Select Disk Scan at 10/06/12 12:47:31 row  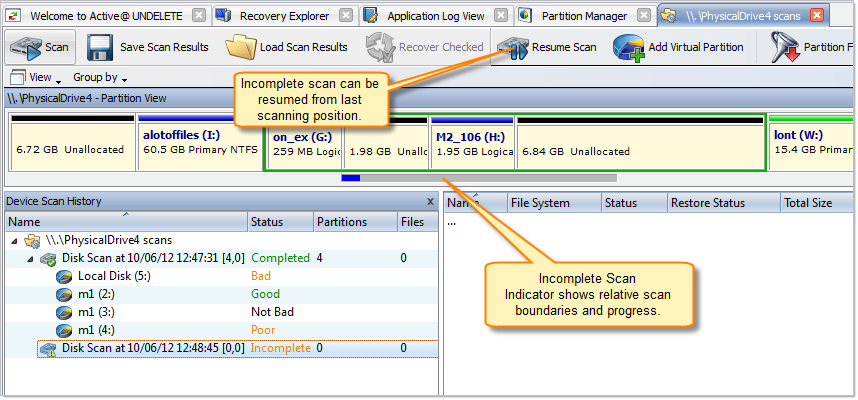(222, 258)
